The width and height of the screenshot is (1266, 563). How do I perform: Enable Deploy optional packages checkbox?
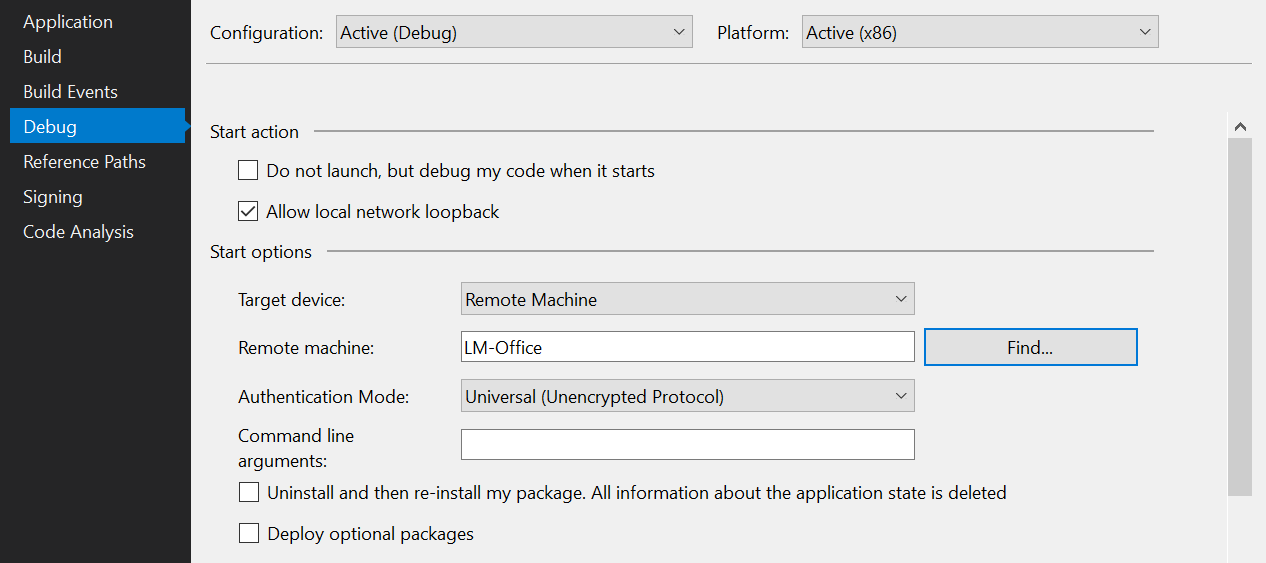pyautogui.click(x=249, y=534)
